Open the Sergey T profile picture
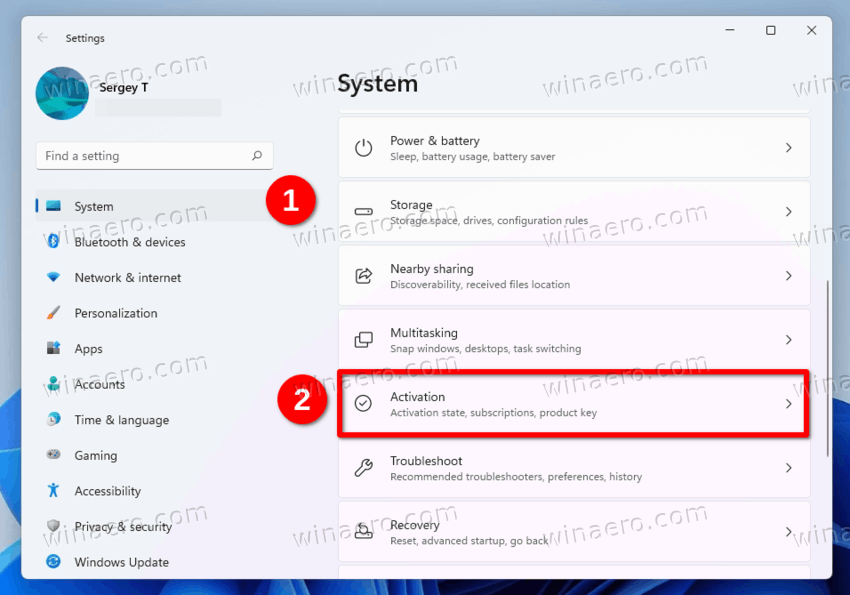 click(x=62, y=93)
